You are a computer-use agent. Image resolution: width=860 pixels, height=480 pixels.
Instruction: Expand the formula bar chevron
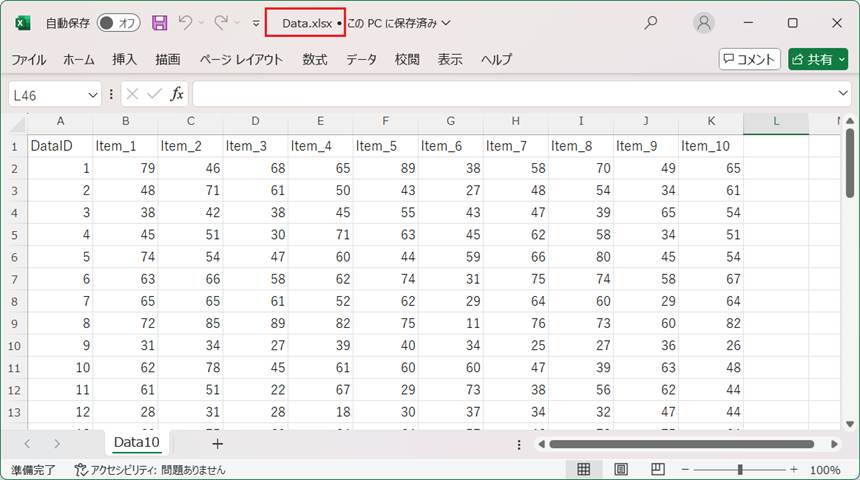click(843, 94)
